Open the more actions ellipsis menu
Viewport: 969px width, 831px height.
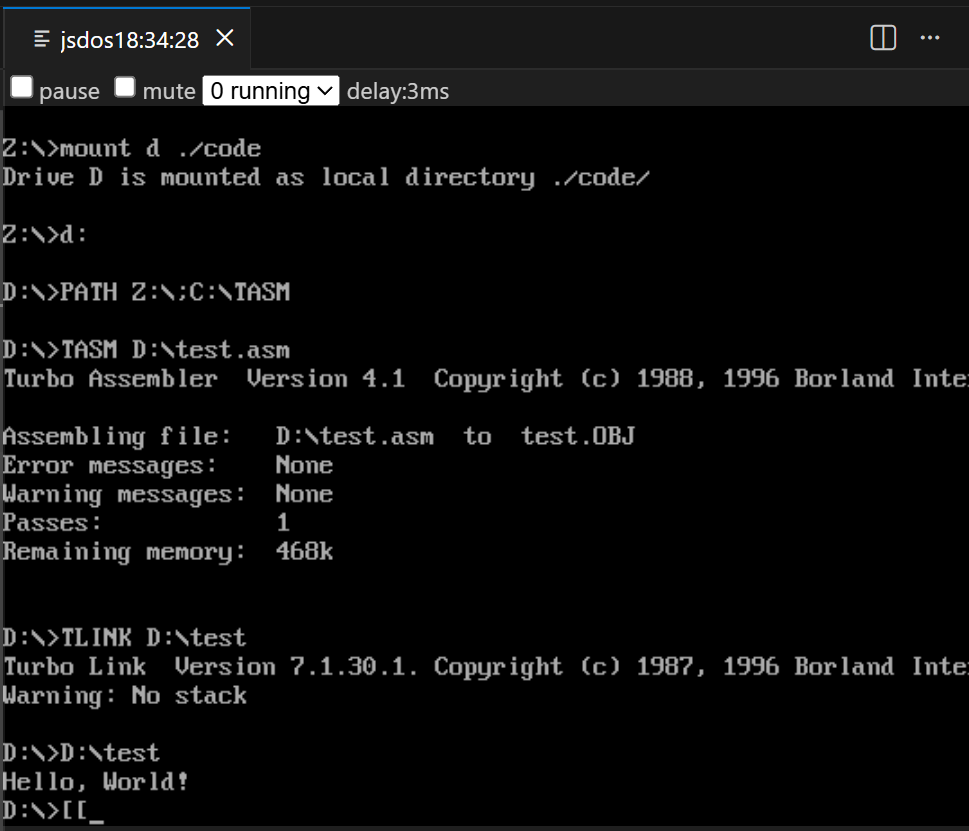coord(929,38)
